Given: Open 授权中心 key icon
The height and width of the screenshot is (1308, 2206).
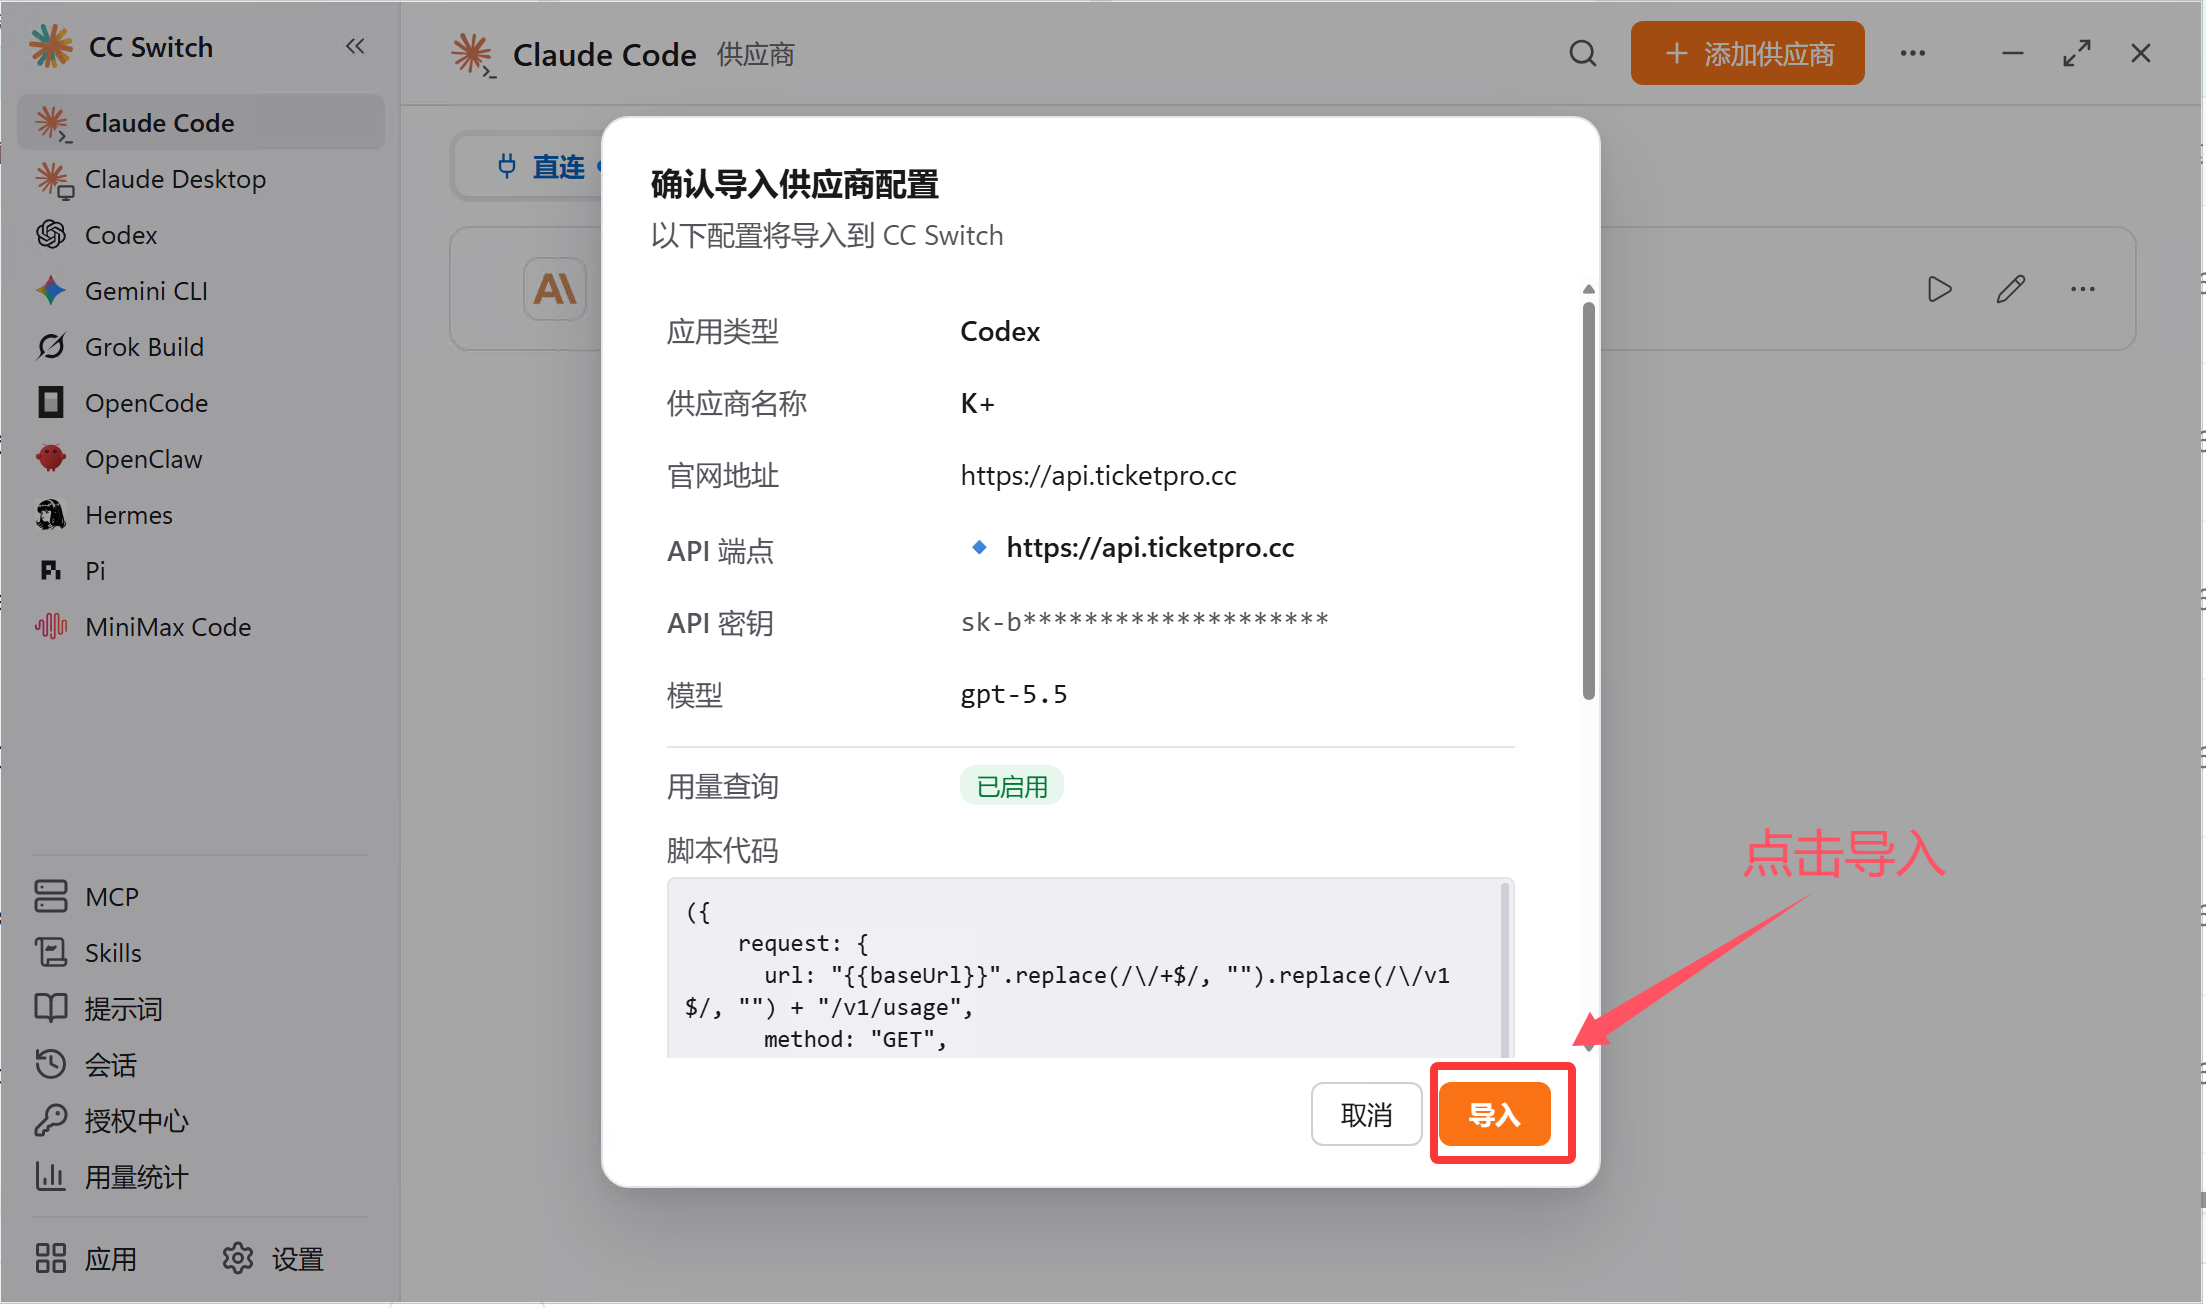Looking at the screenshot, I should [51, 1121].
